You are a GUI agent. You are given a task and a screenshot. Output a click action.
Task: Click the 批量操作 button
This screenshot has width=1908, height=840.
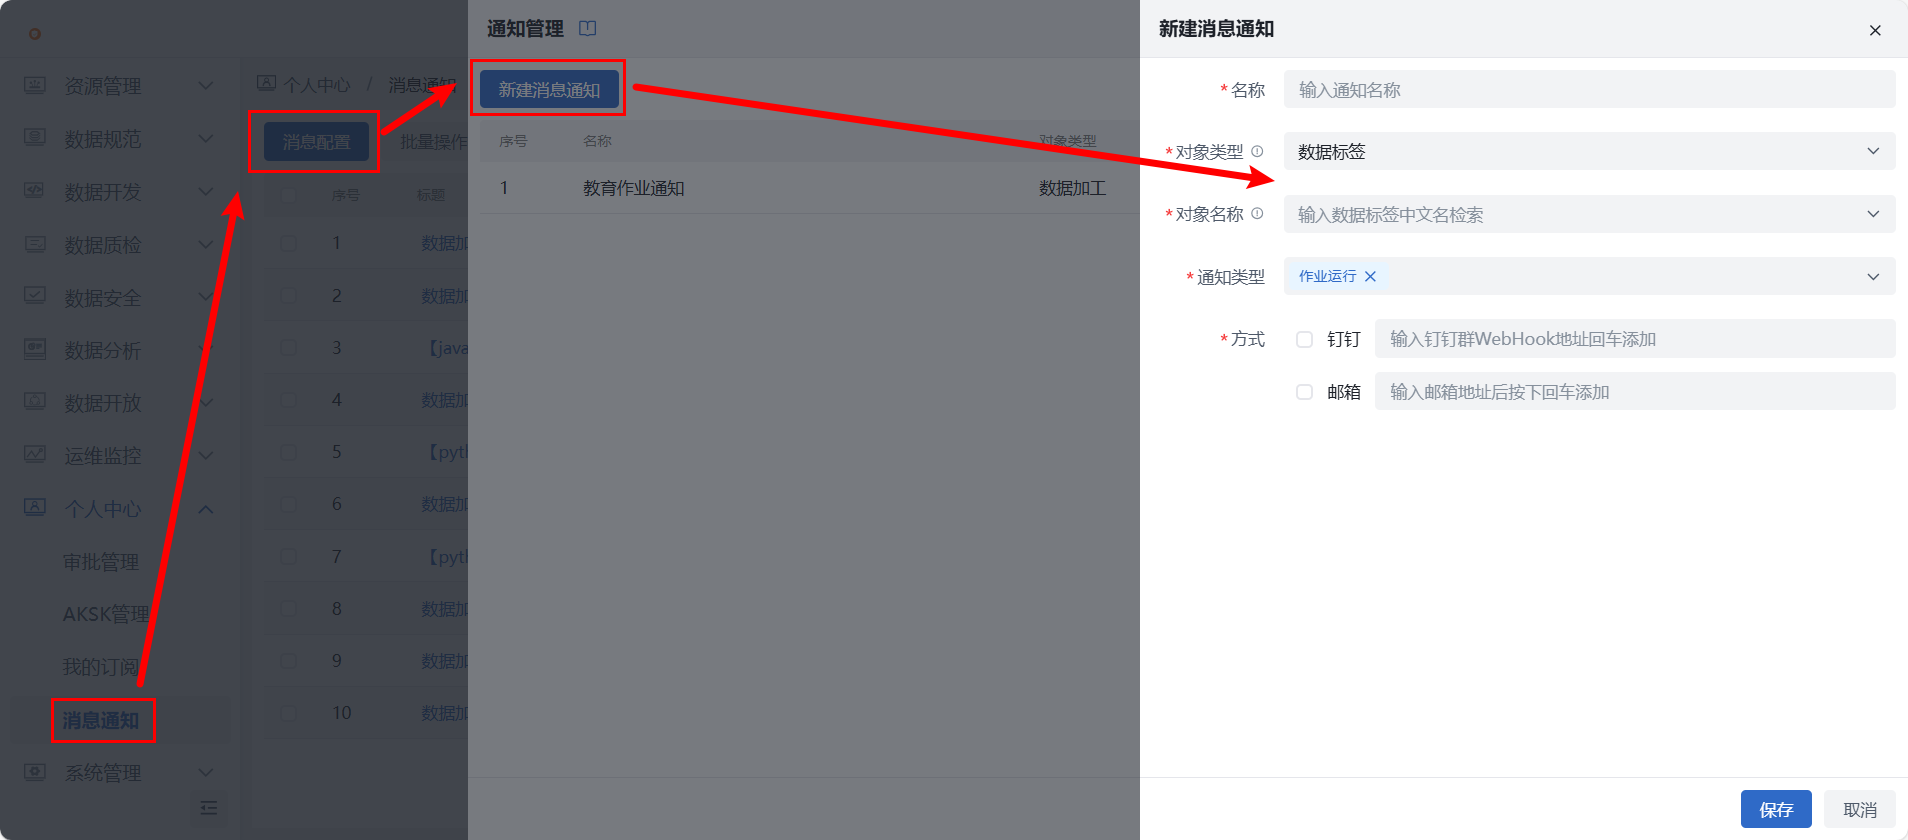coord(433,142)
